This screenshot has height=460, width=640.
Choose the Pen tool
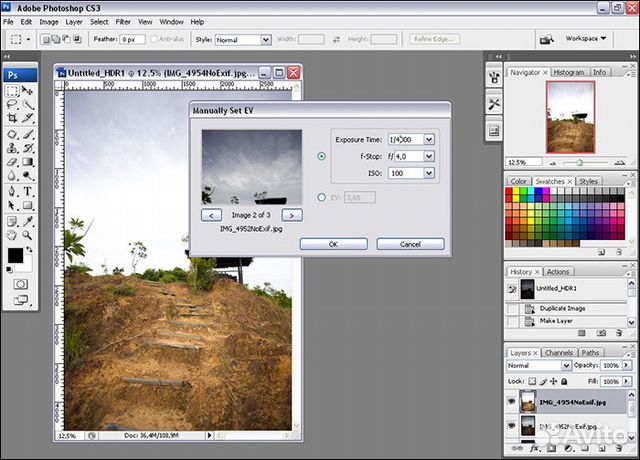tap(12, 190)
